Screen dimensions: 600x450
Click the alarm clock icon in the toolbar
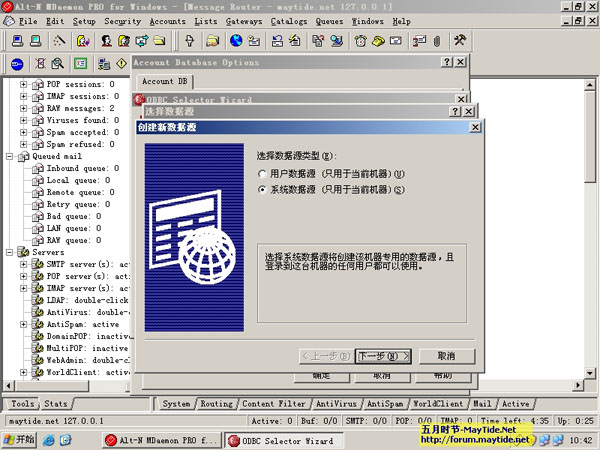[x=360, y=41]
